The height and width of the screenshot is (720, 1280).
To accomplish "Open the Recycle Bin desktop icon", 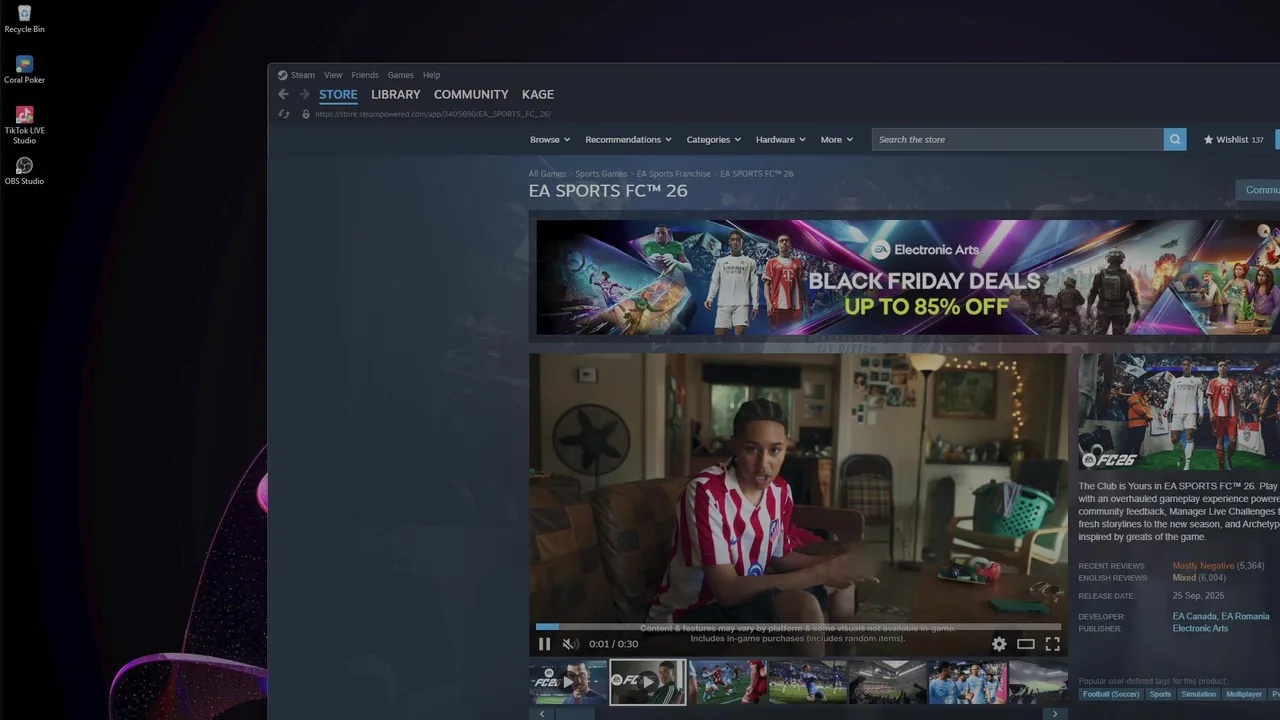I will pos(24,19).
